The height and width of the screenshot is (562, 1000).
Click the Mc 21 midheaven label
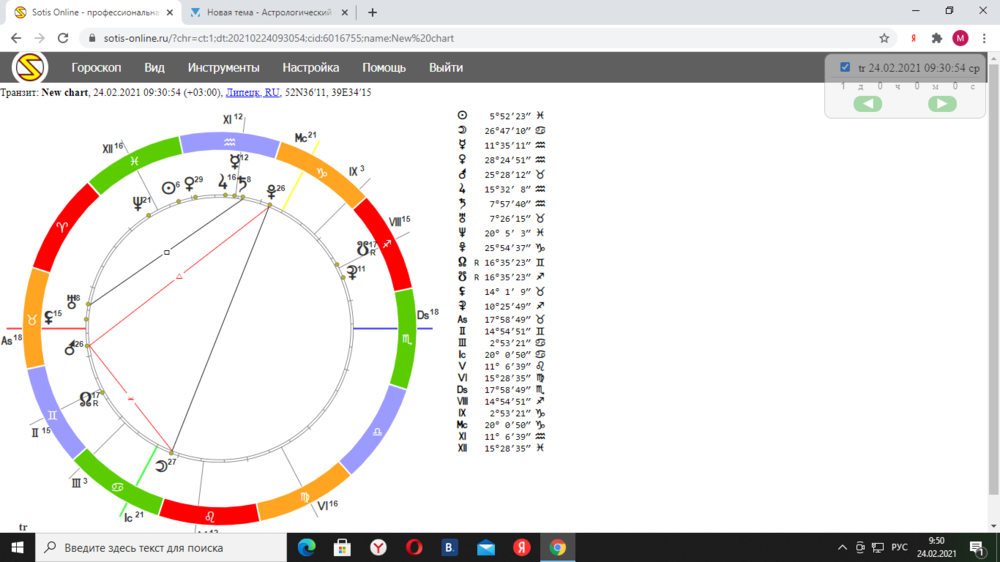point(305,137)
